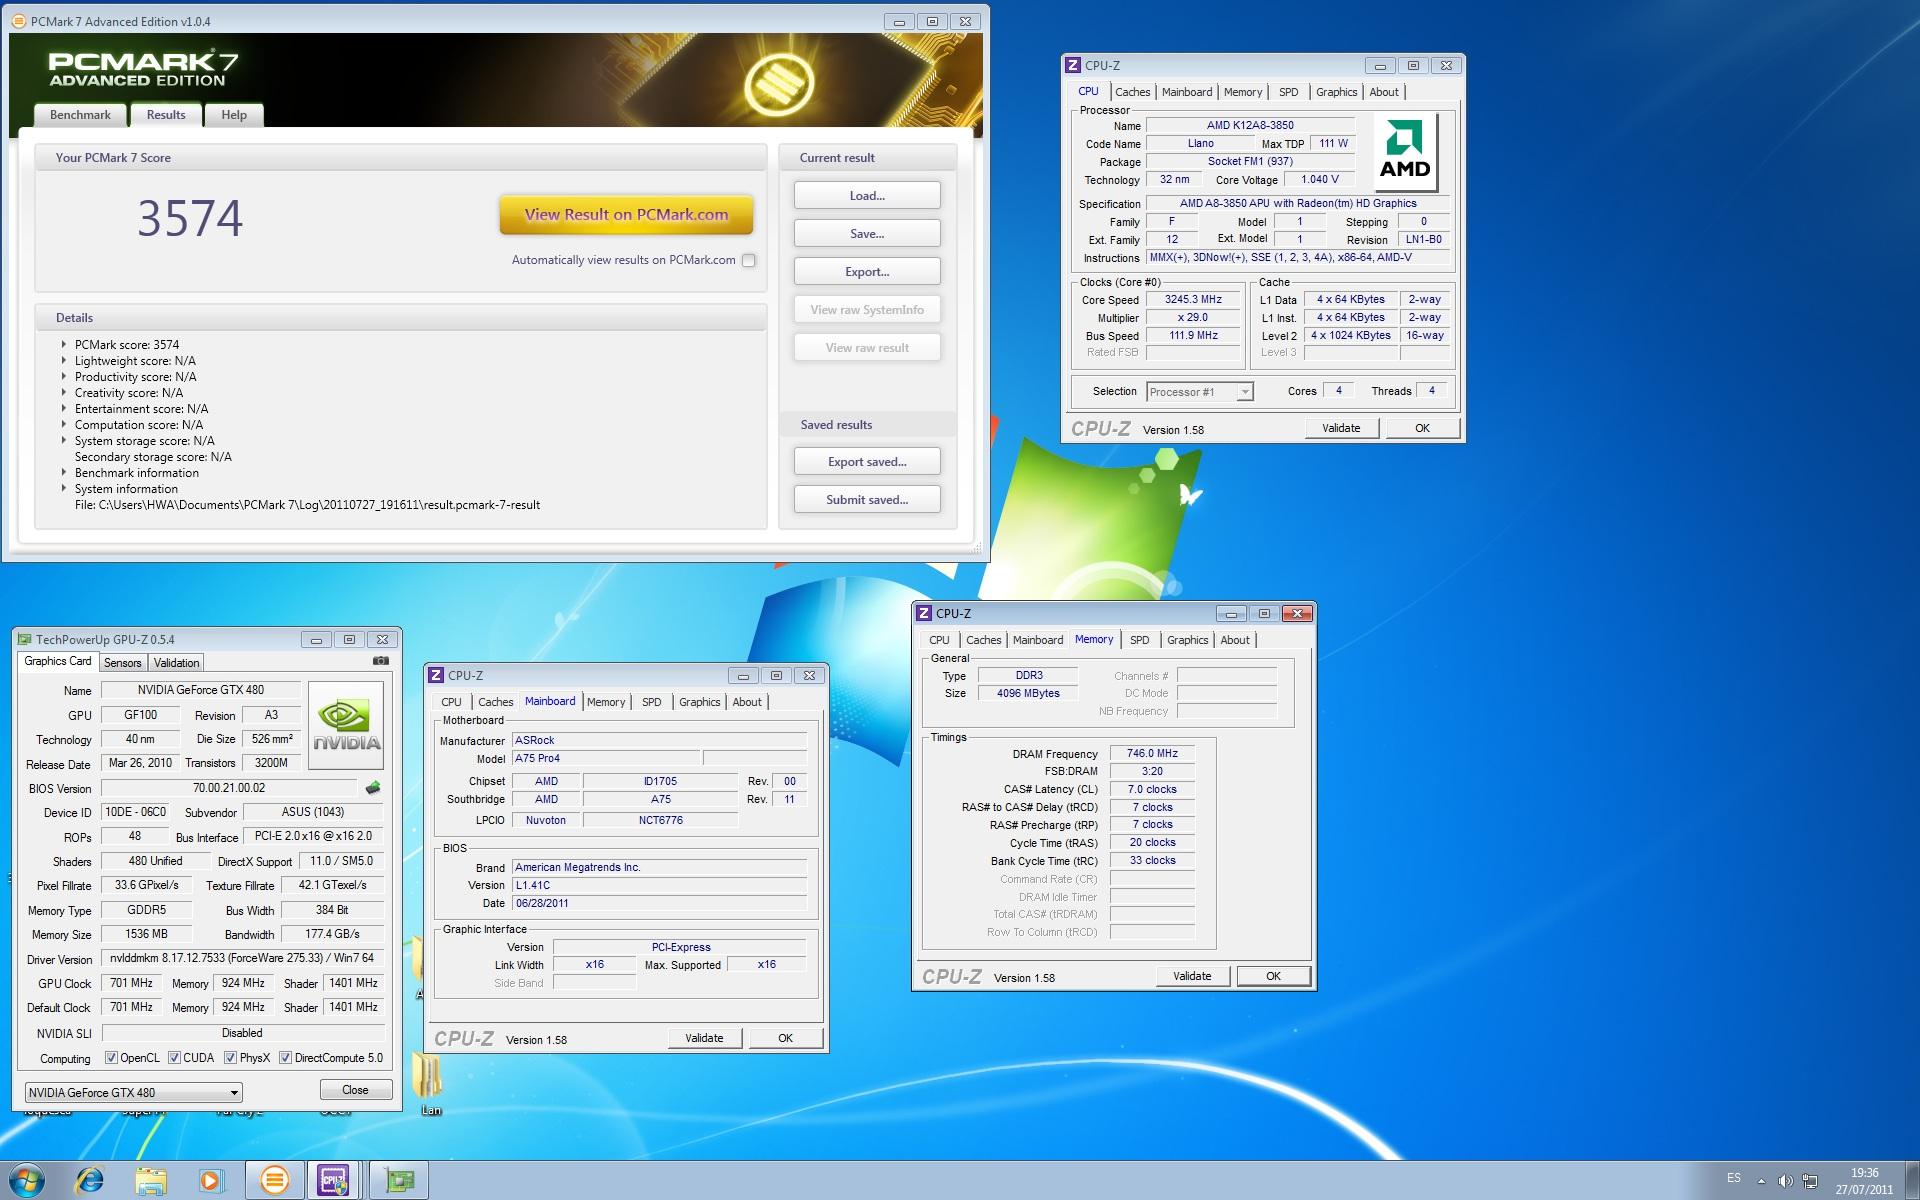Toggle automatically view results on PCMark.com
The width and height of the screenshot is (1920, 1200).
coord(749,260)
